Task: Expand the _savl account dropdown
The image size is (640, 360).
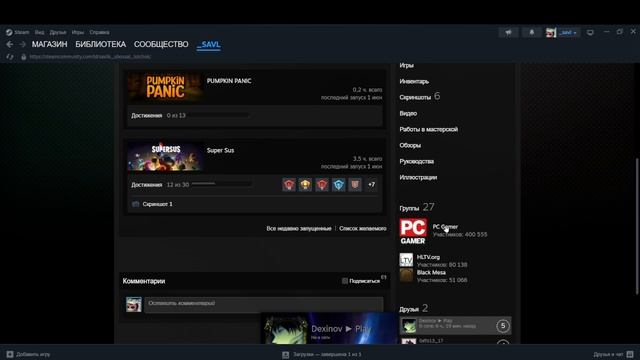Action: 568,32
